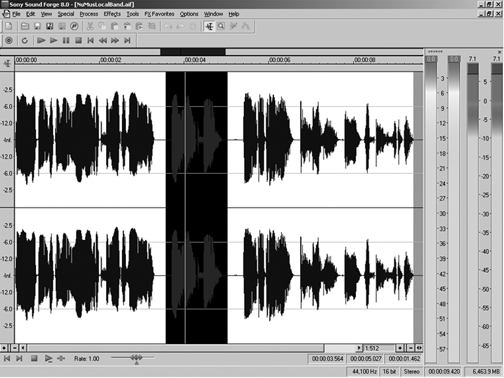The height and width of the screenshot is (378, 504).
Task: Jump to the end of the file
Action: (x=127, y=40)
